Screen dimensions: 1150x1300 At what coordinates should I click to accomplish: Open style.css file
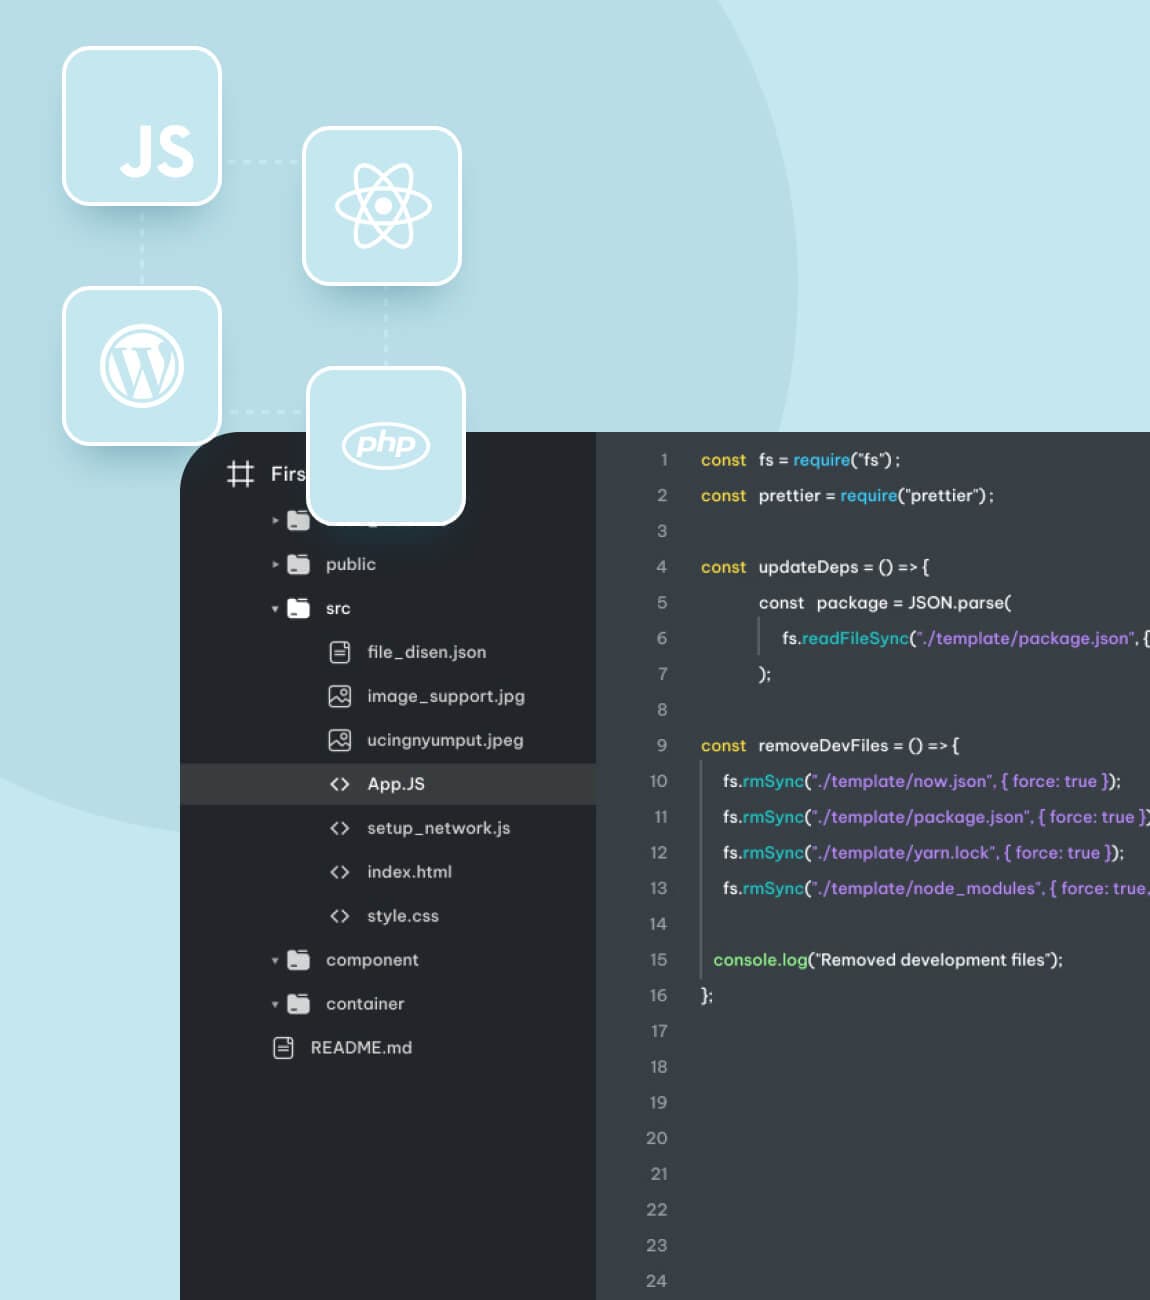pos(403,916)
